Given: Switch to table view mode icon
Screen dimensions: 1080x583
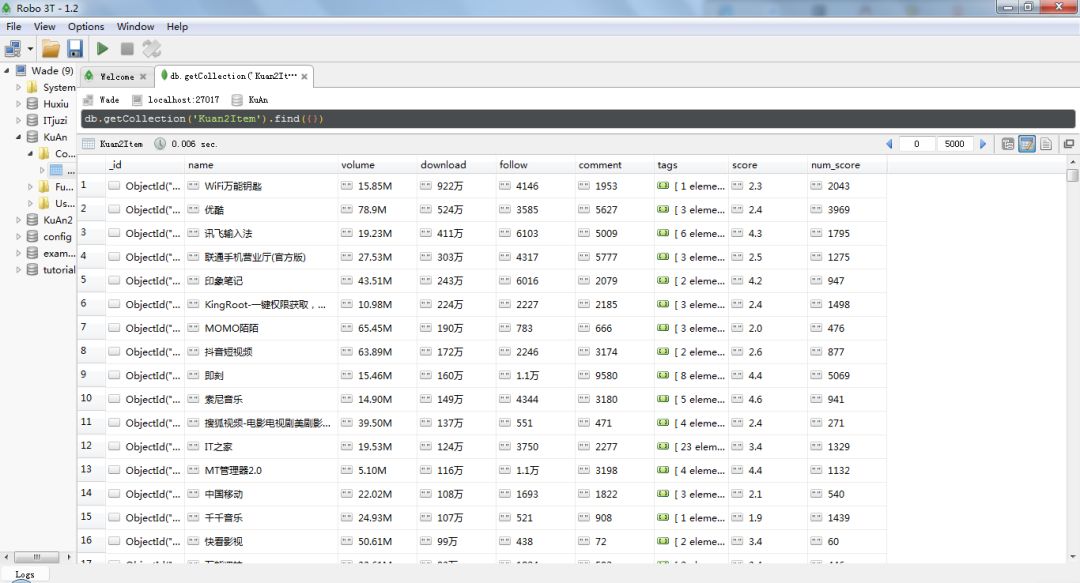Looking at the screenshot, I should pyautogui.click(x=1027, y=144).
